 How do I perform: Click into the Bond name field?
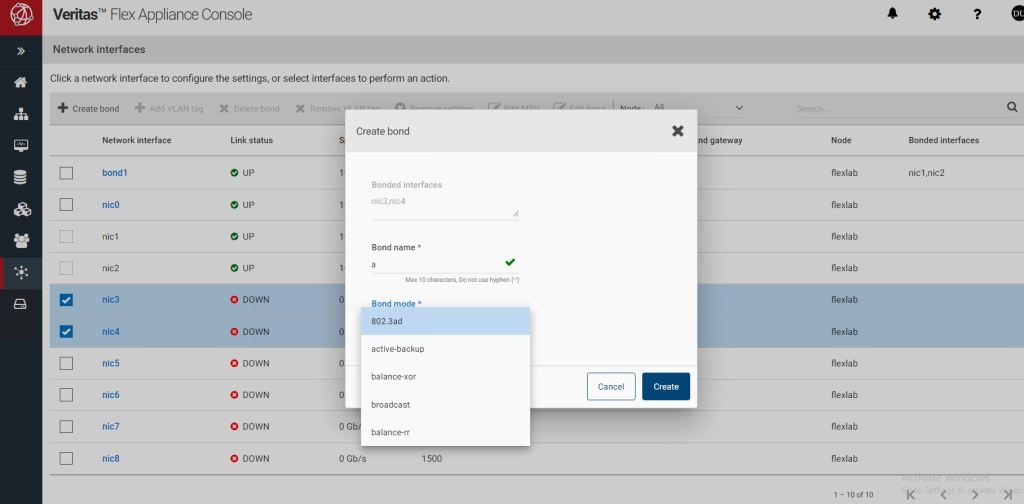click(x=435, y=264)
